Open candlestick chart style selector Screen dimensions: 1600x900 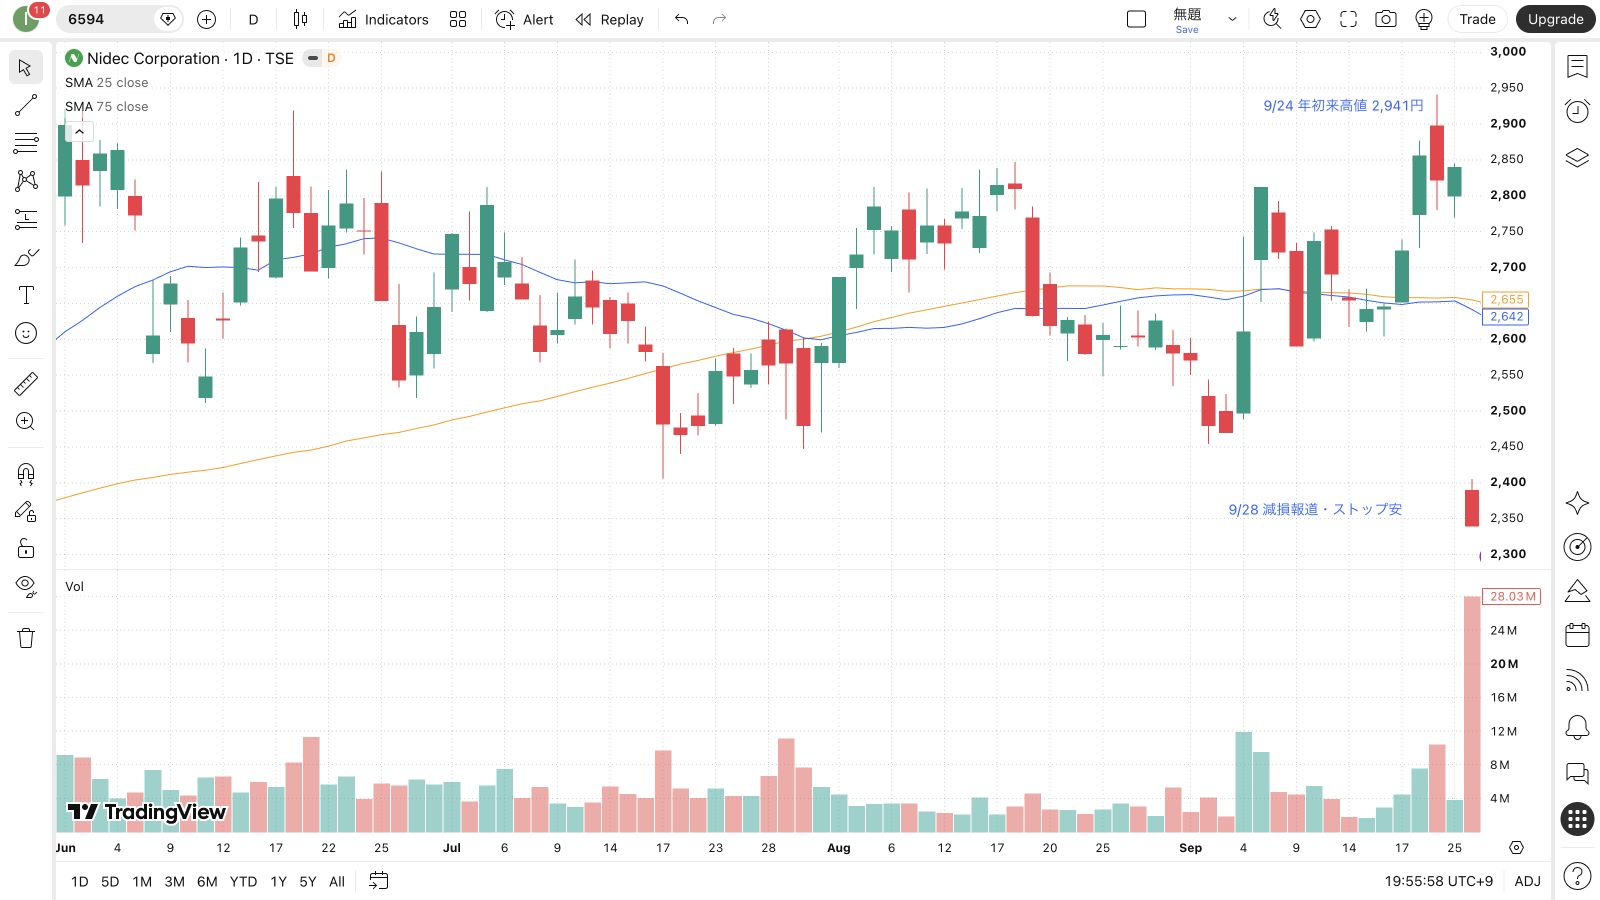(x=300, y=19)
